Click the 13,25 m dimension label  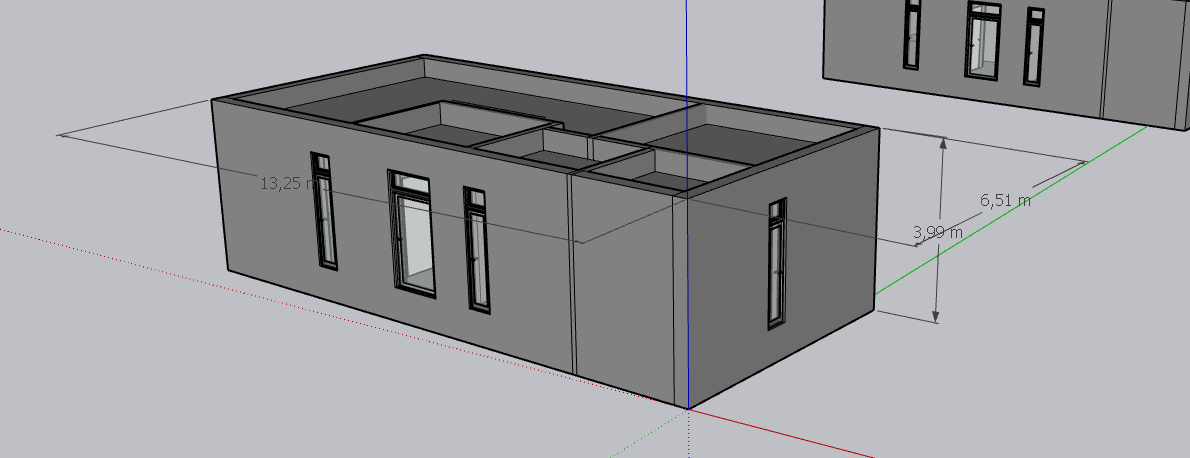pyautogui.click(x=282, y=184)
